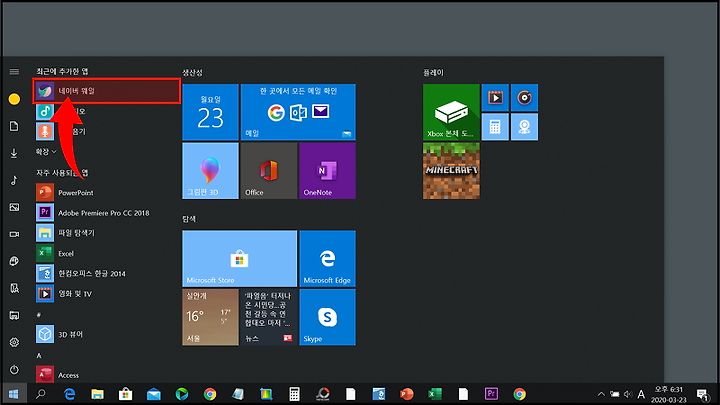
Task: Open the user account yellow circle
Action: (x=14, y=99)
